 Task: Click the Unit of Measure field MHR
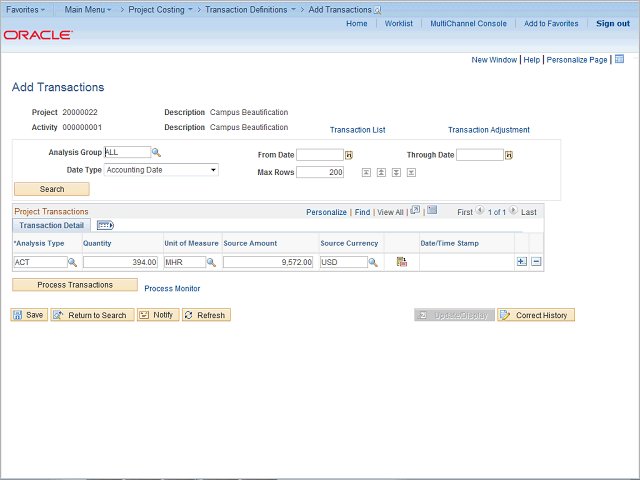185,262
